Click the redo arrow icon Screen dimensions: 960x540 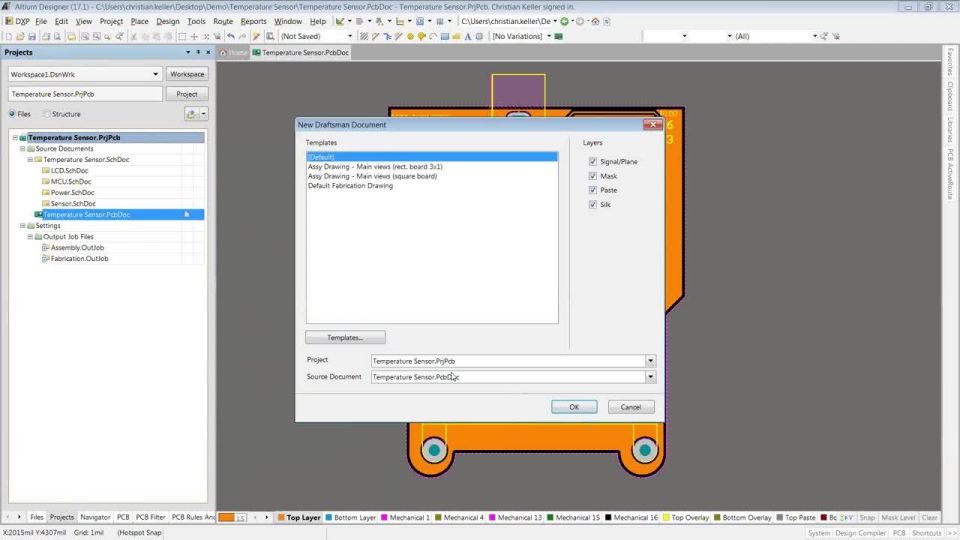(242, 37)
